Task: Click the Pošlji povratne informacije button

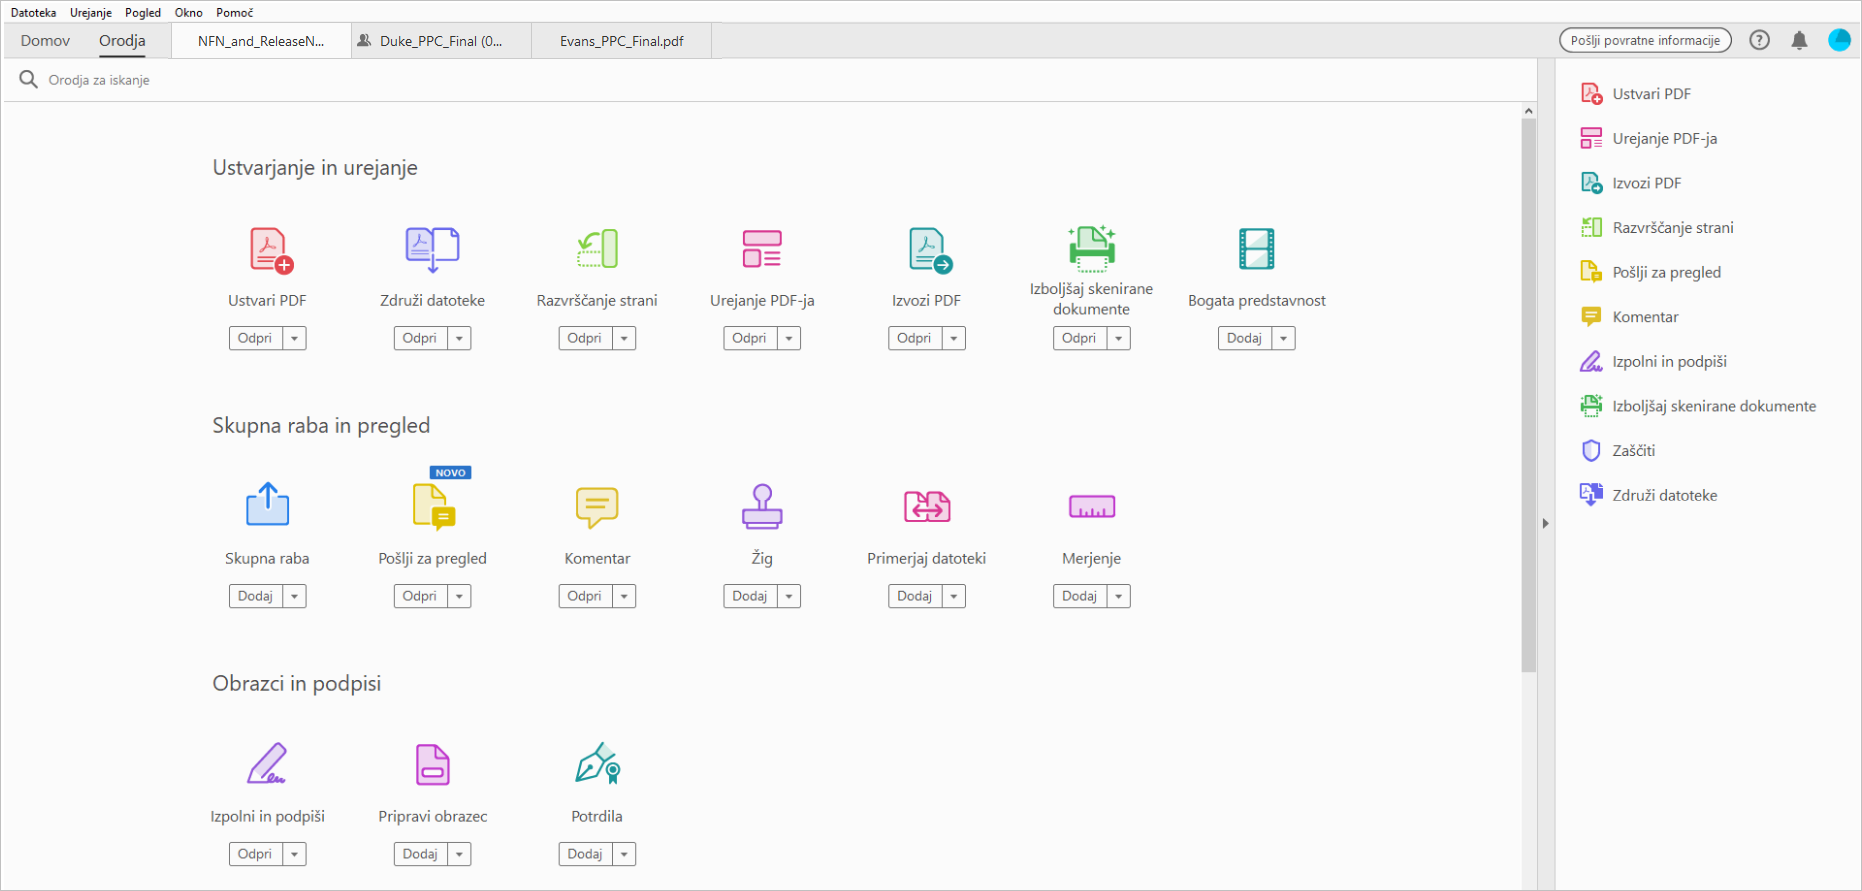Action: coord(1645,40)
